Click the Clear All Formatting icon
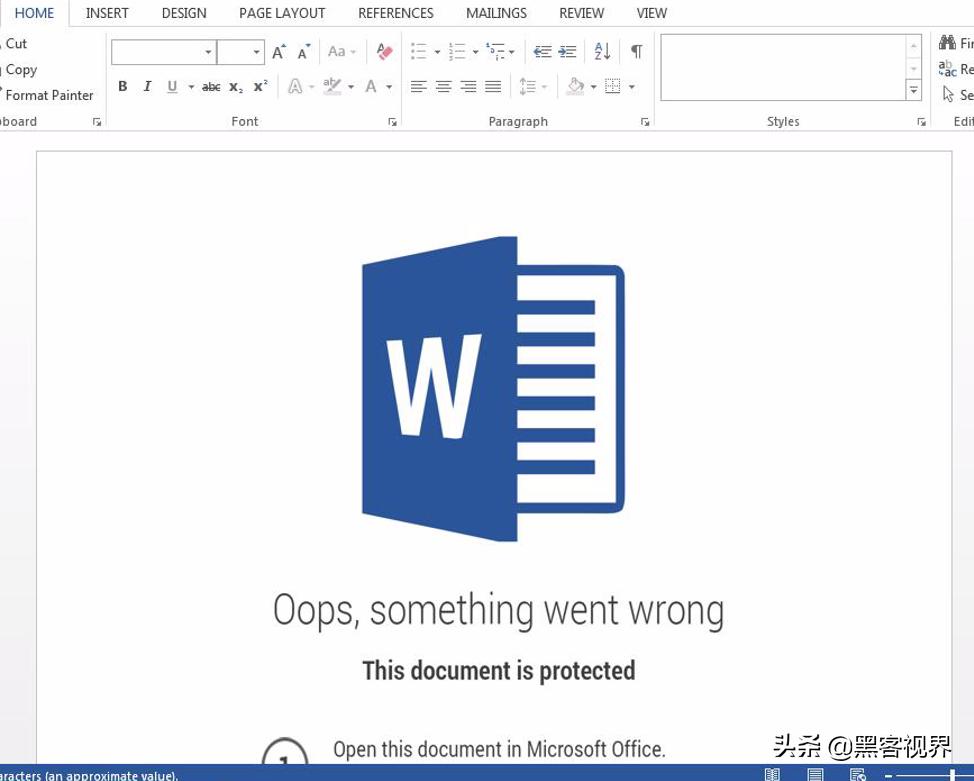The image size is (974, 781). [384, 52]
